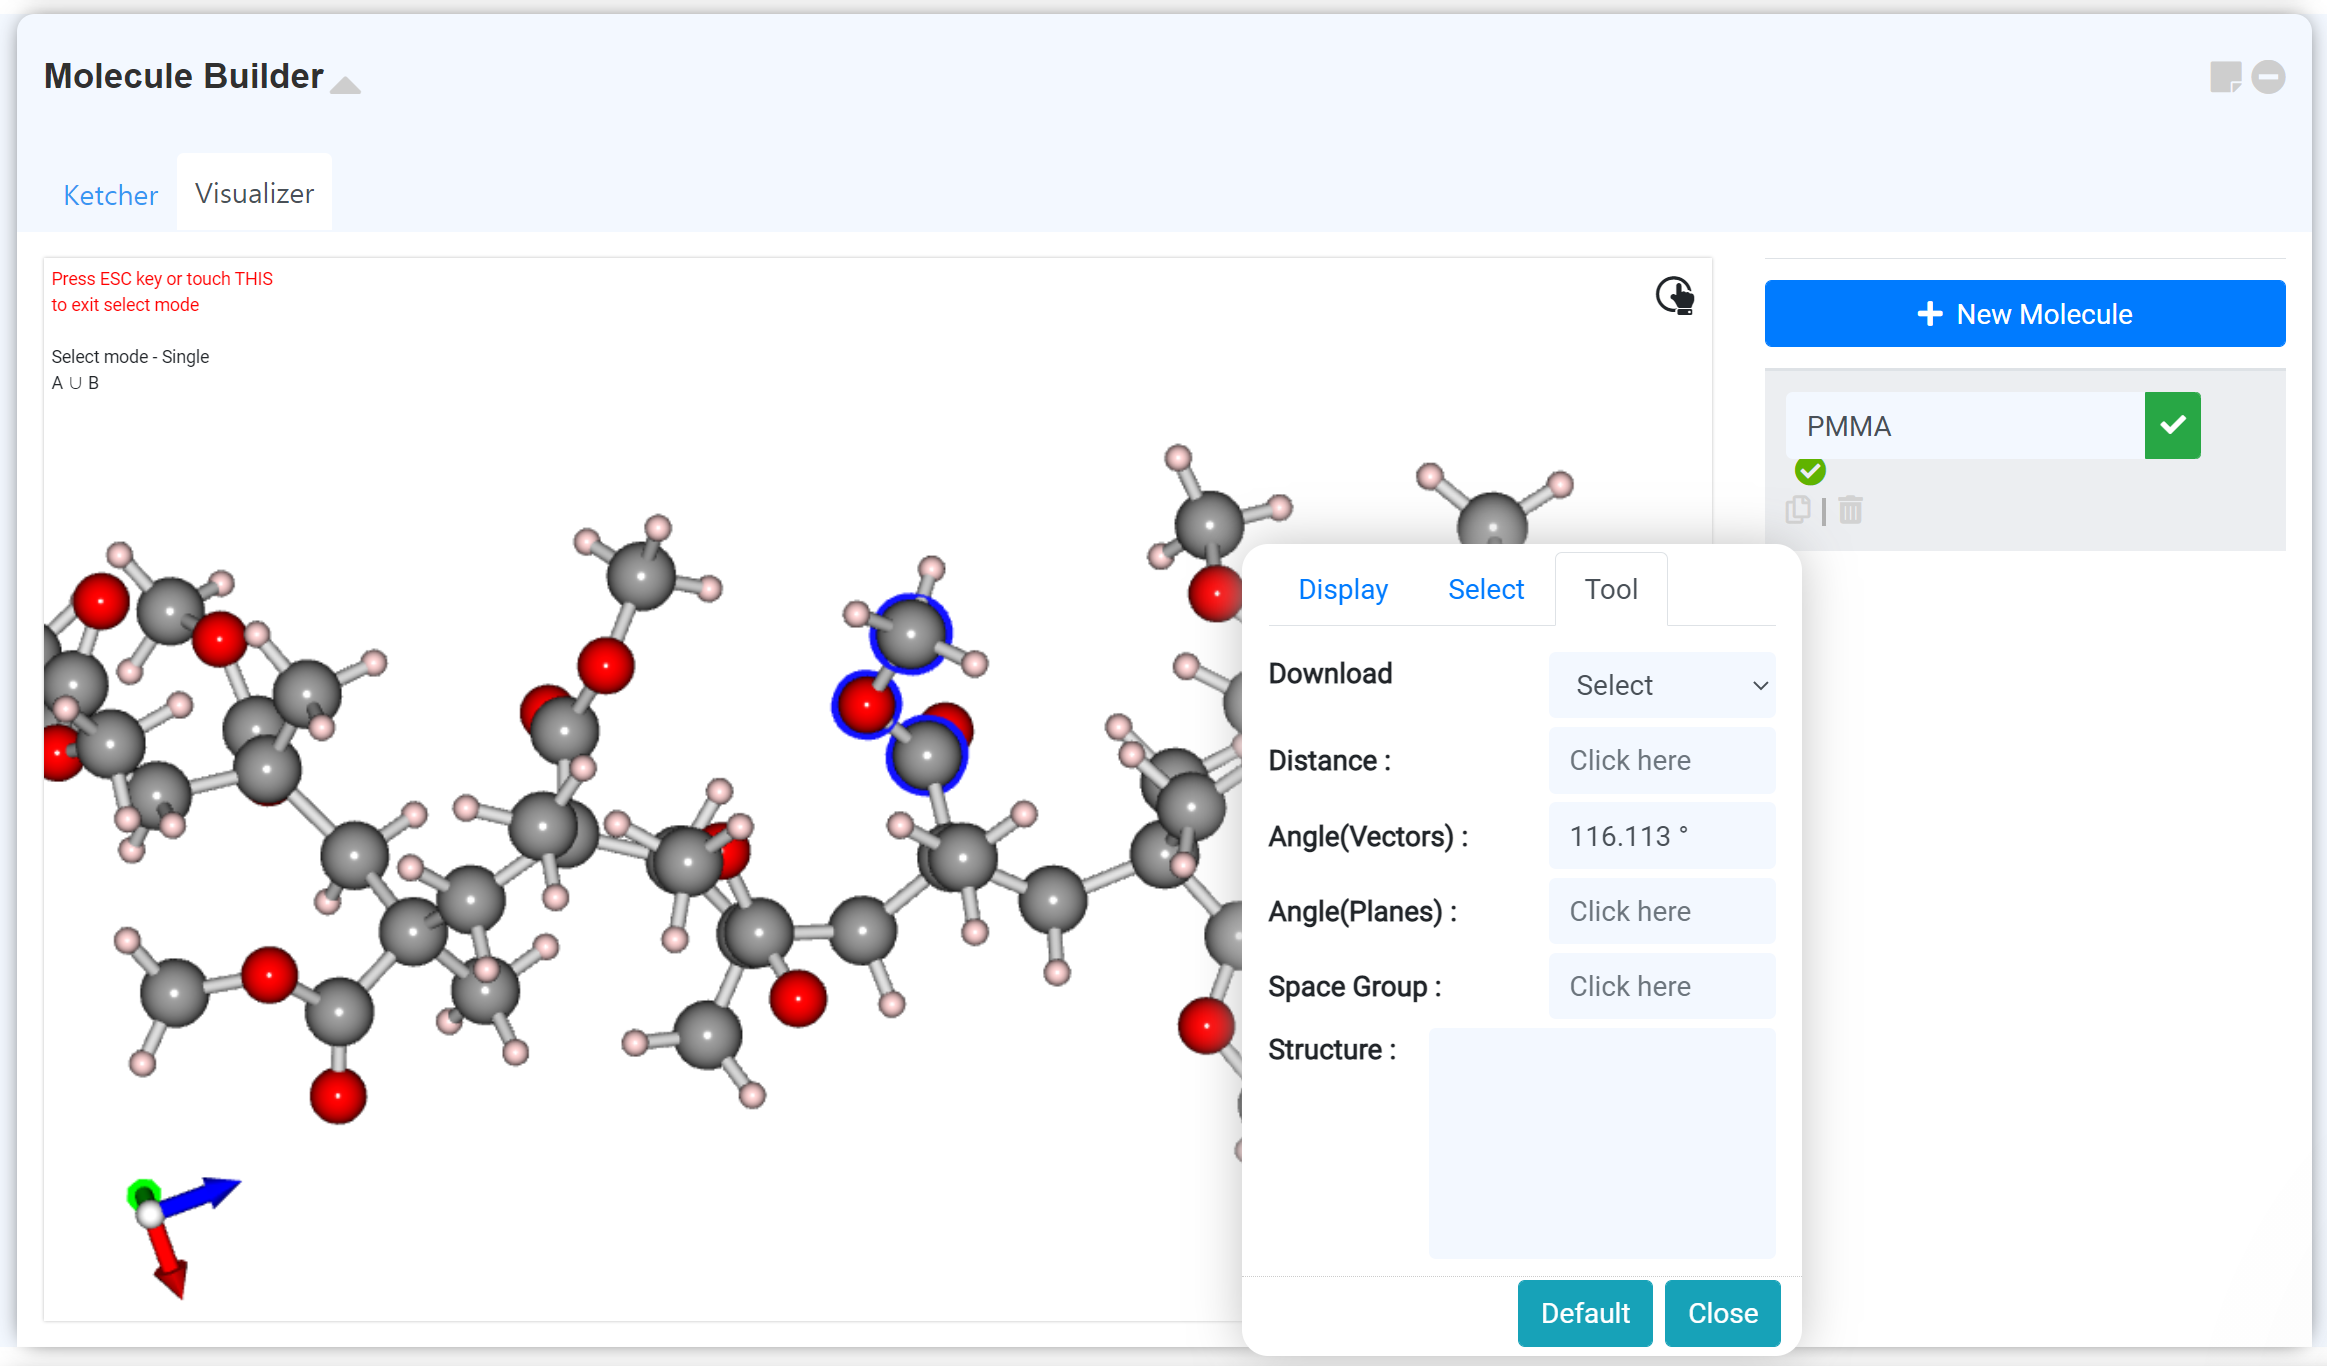2327x1366 pixels.
Task: Click the Distance 'Click here' field
Action: tap(1662, 761)
